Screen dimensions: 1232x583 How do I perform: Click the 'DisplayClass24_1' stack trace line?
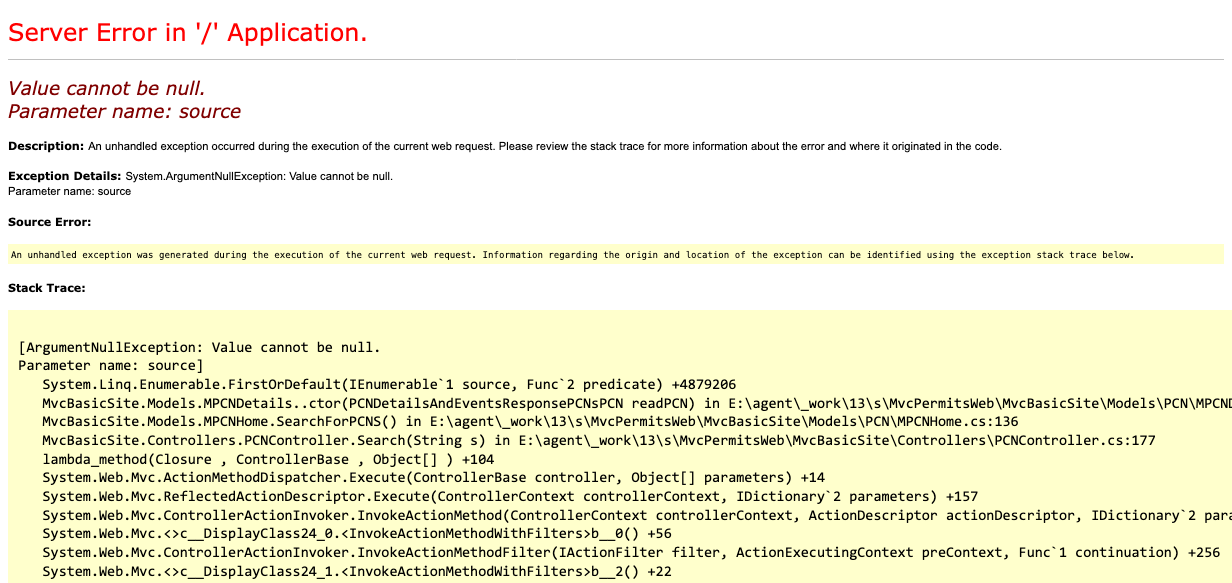point(356,571)
